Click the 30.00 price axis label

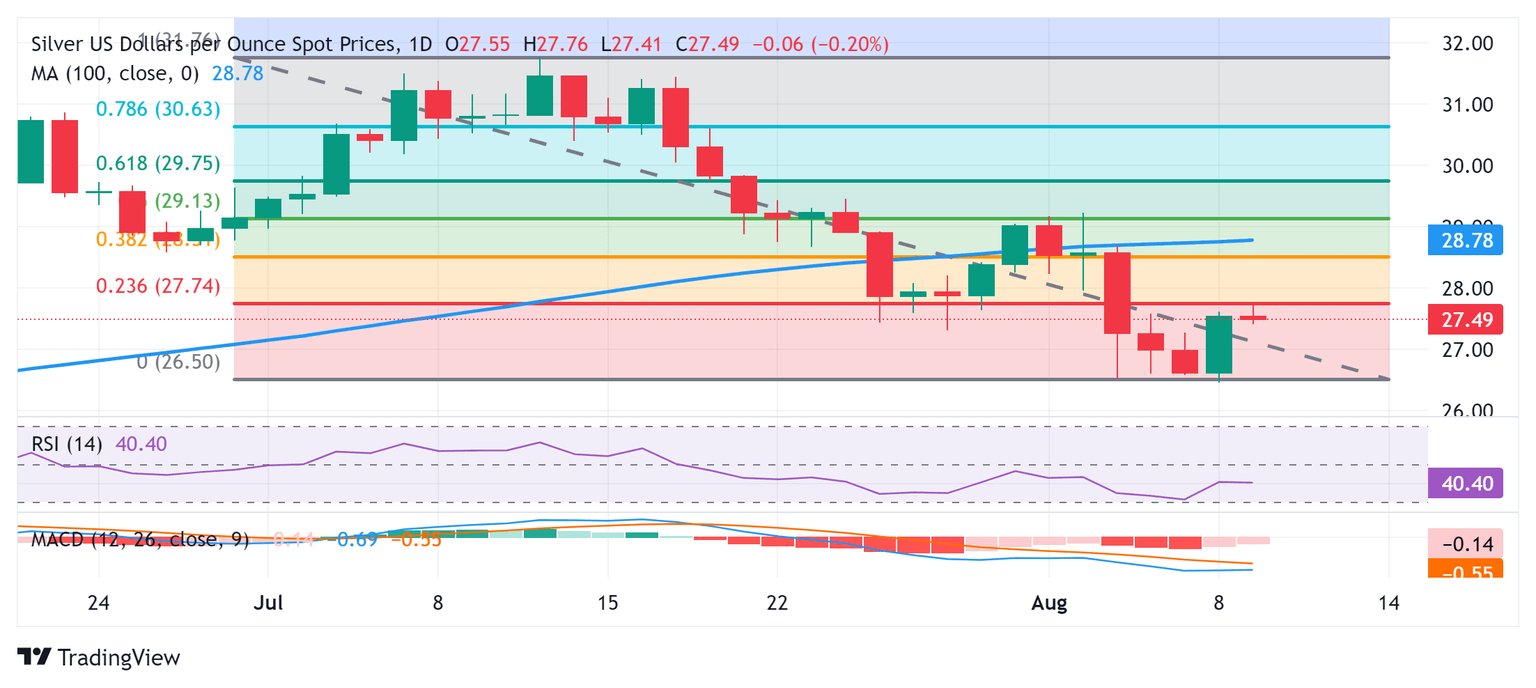click(1466, 166)
